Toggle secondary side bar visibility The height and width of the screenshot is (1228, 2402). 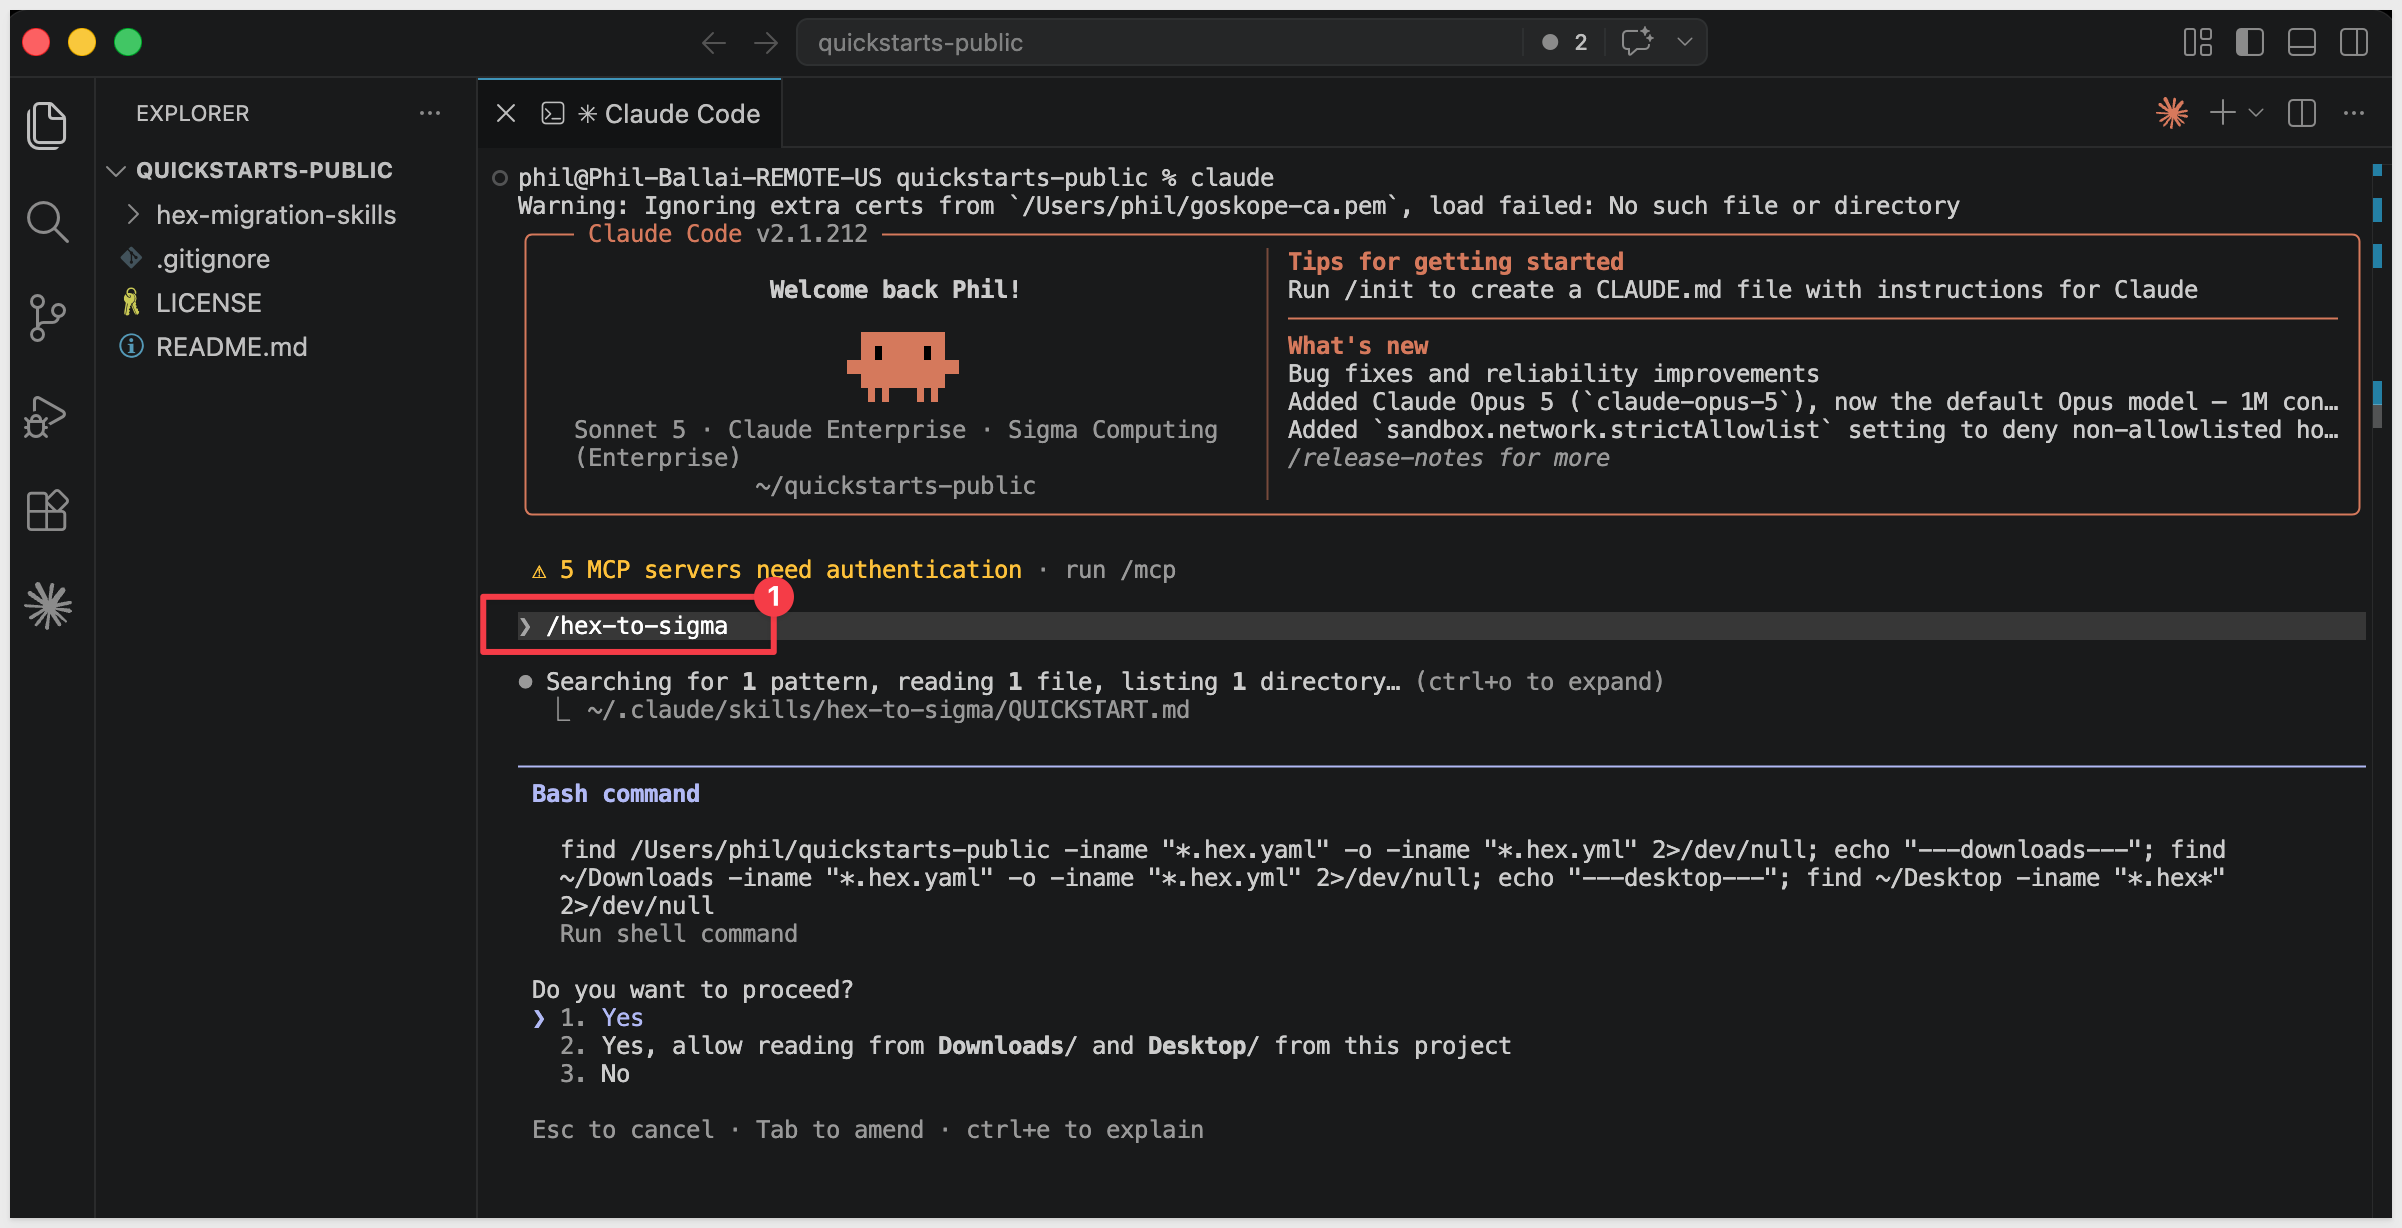coord(2354,42)
